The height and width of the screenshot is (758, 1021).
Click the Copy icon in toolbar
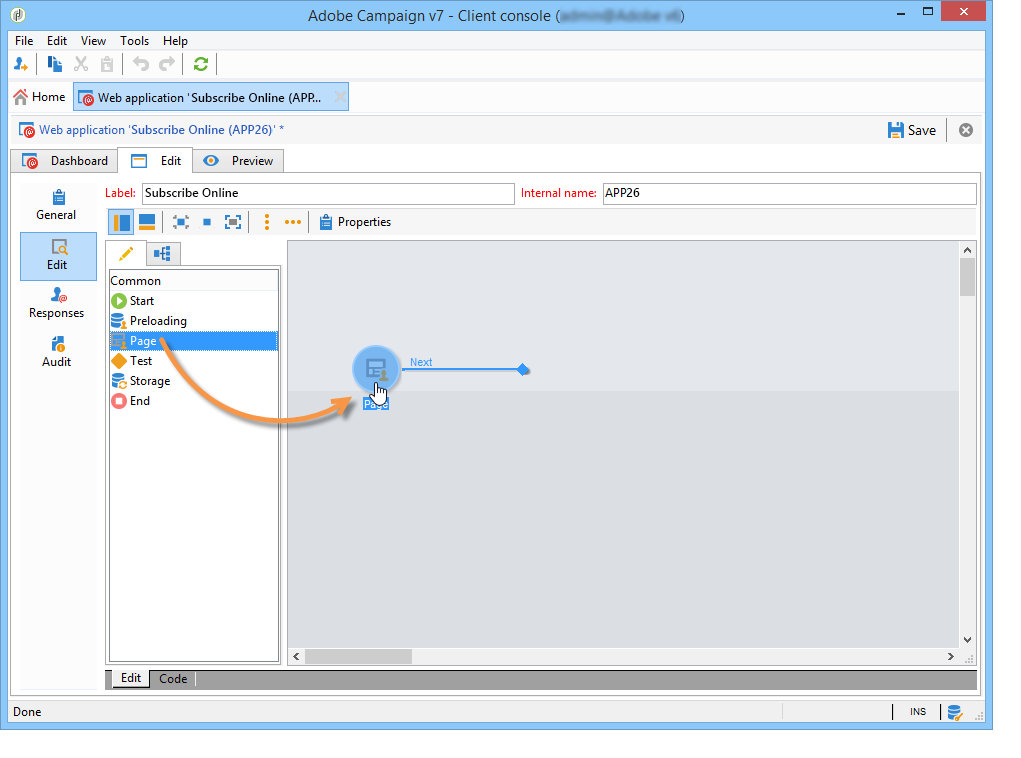click(55, 64)
